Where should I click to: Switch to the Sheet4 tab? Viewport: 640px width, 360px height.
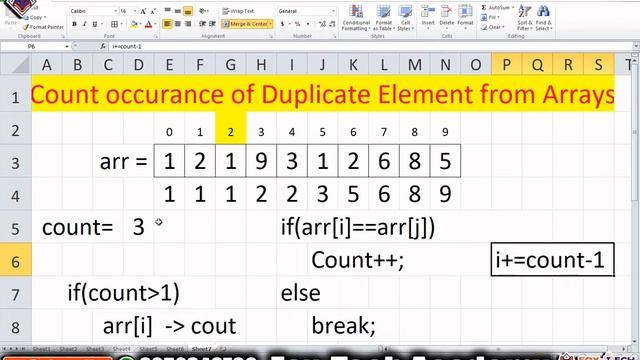pos(121,349)
